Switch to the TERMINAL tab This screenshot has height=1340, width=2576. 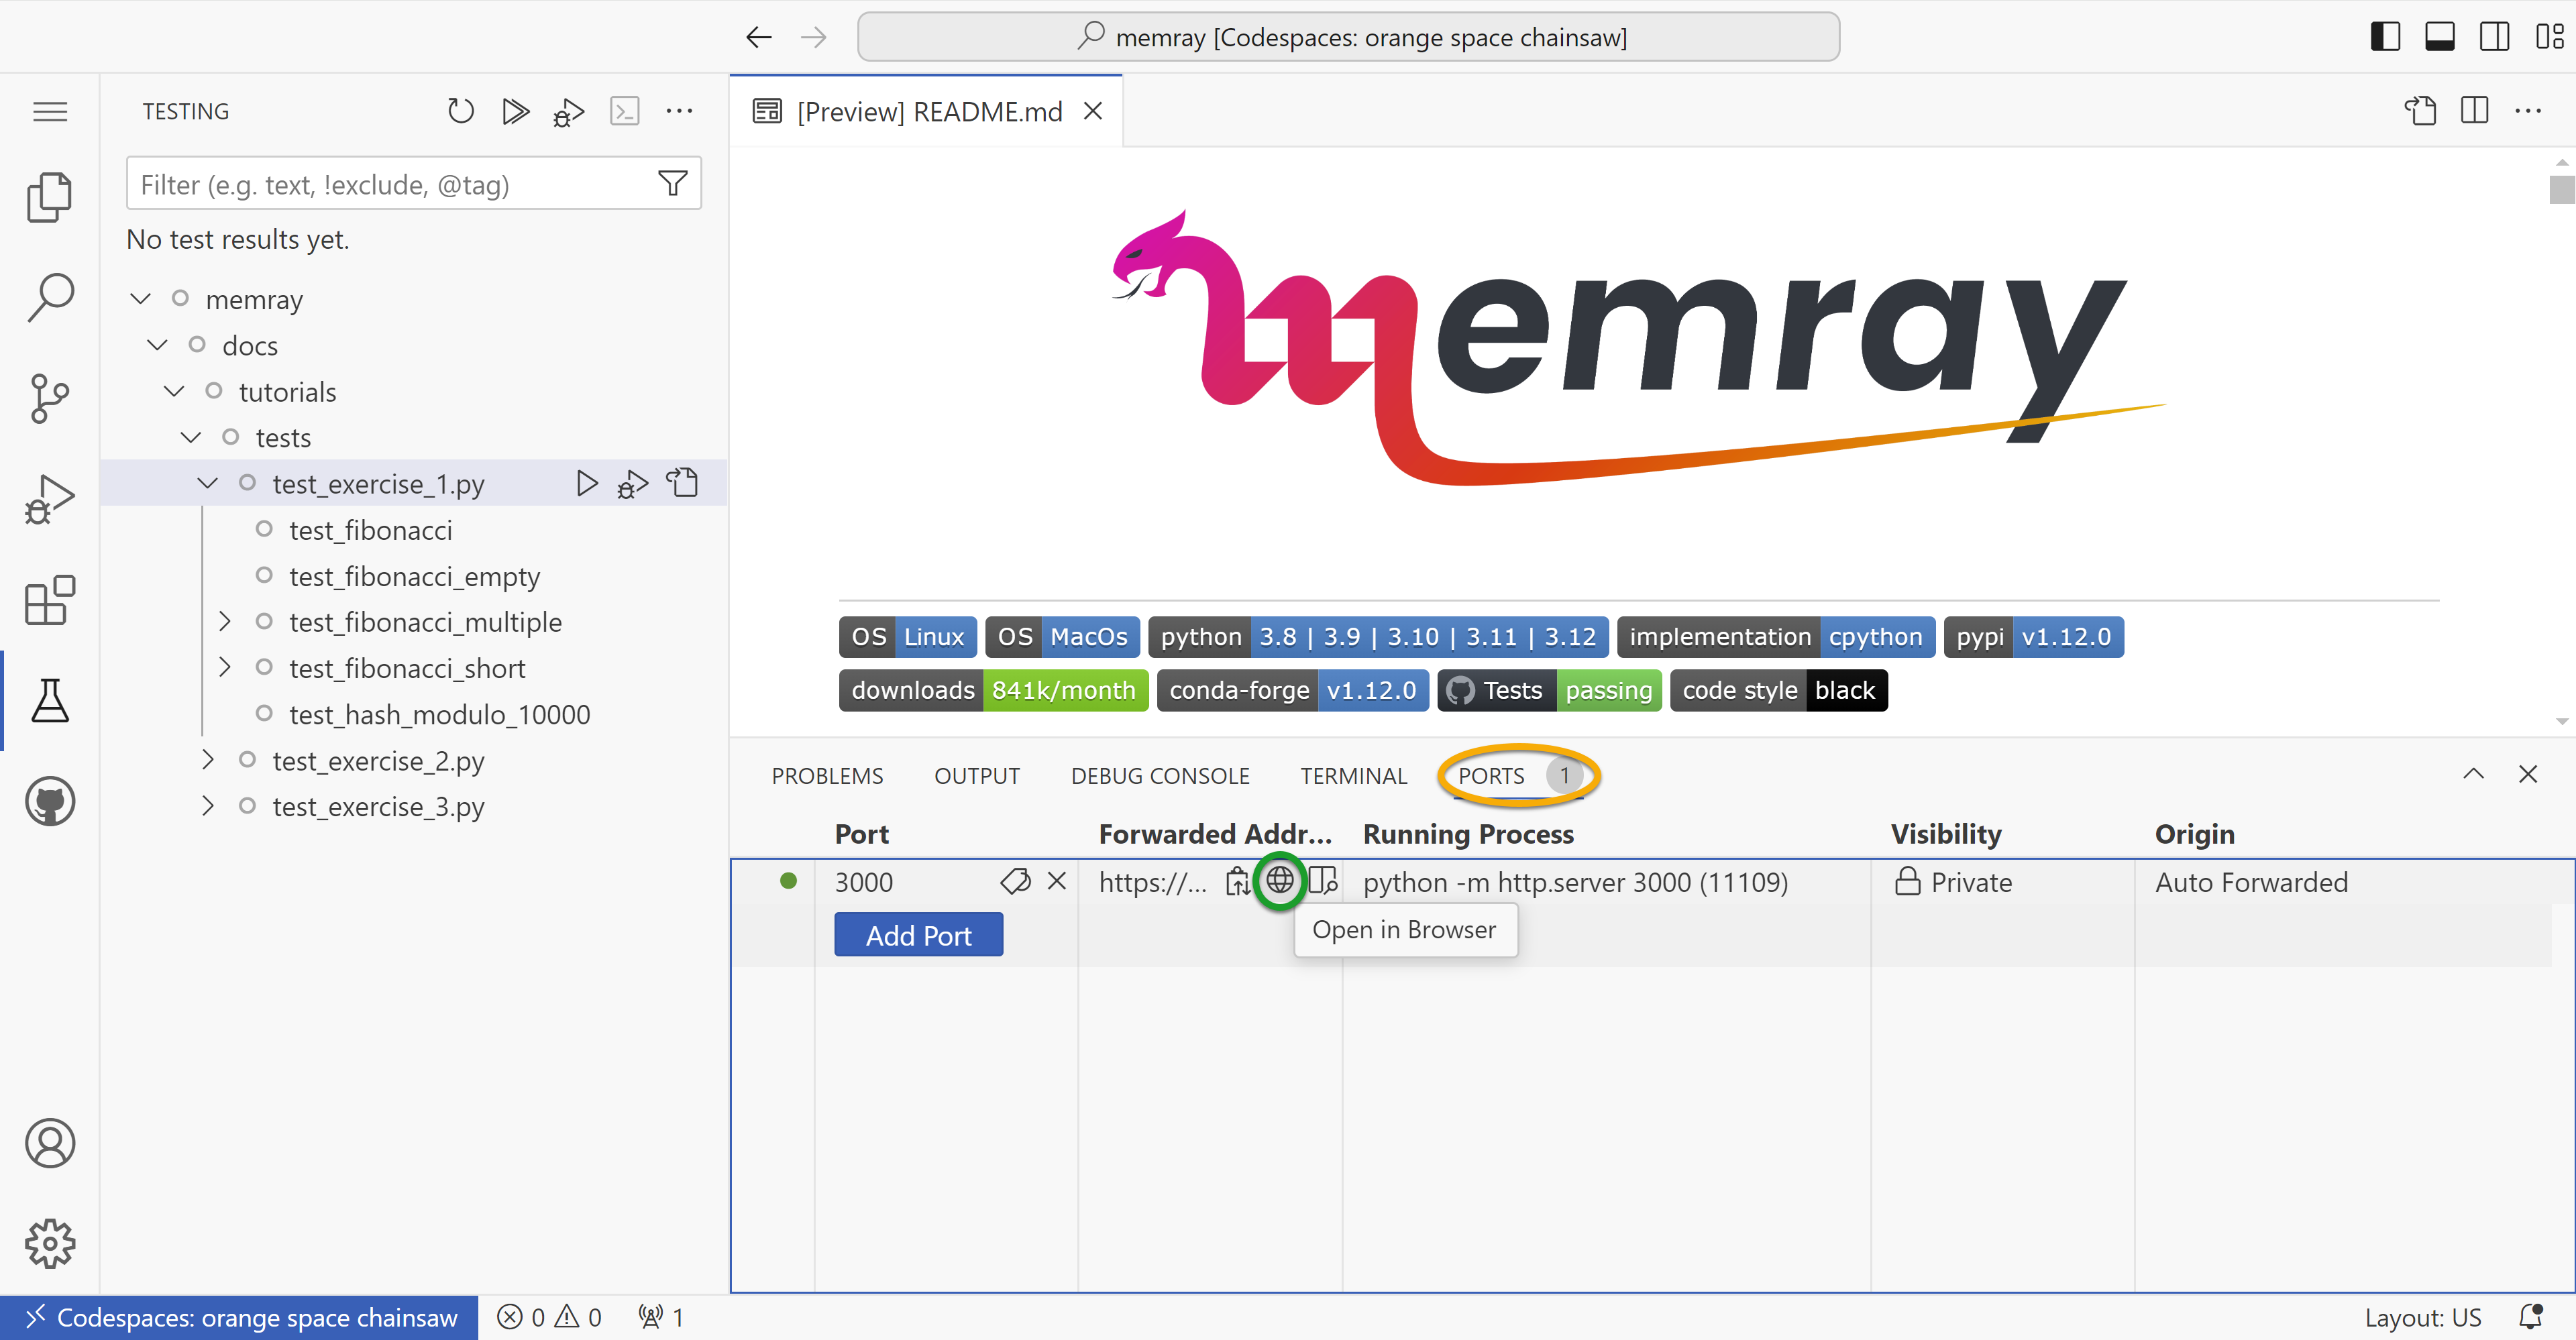click(x=1352, y=776)
